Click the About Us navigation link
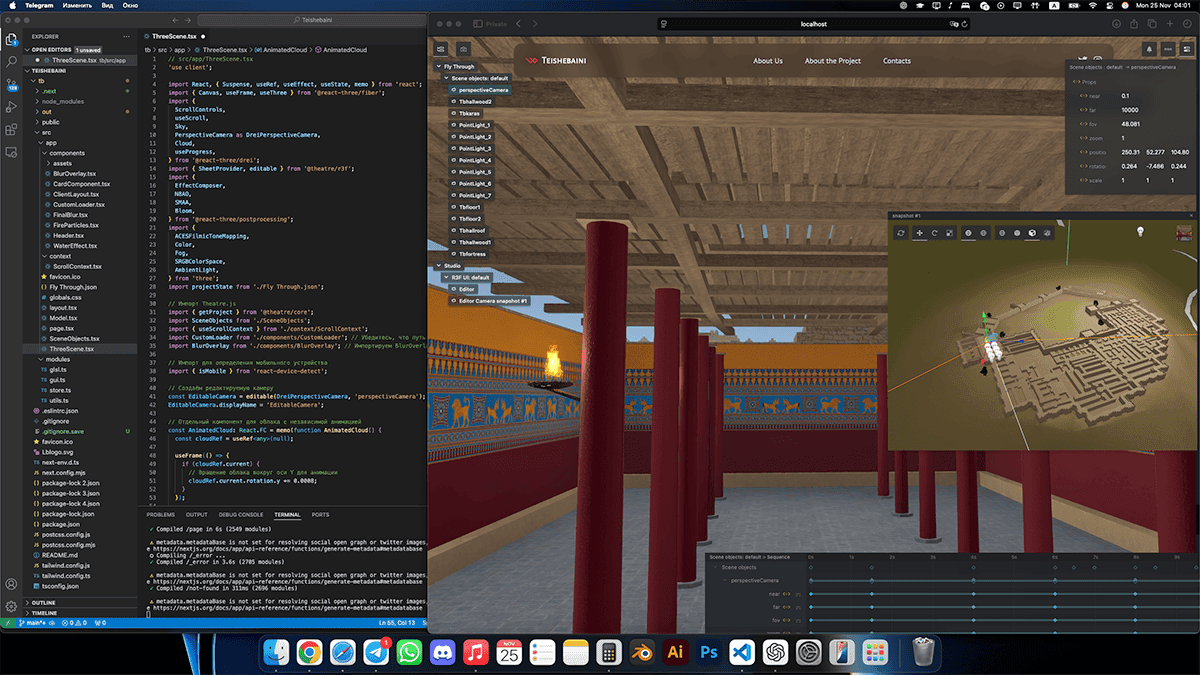 pos(767,61)
